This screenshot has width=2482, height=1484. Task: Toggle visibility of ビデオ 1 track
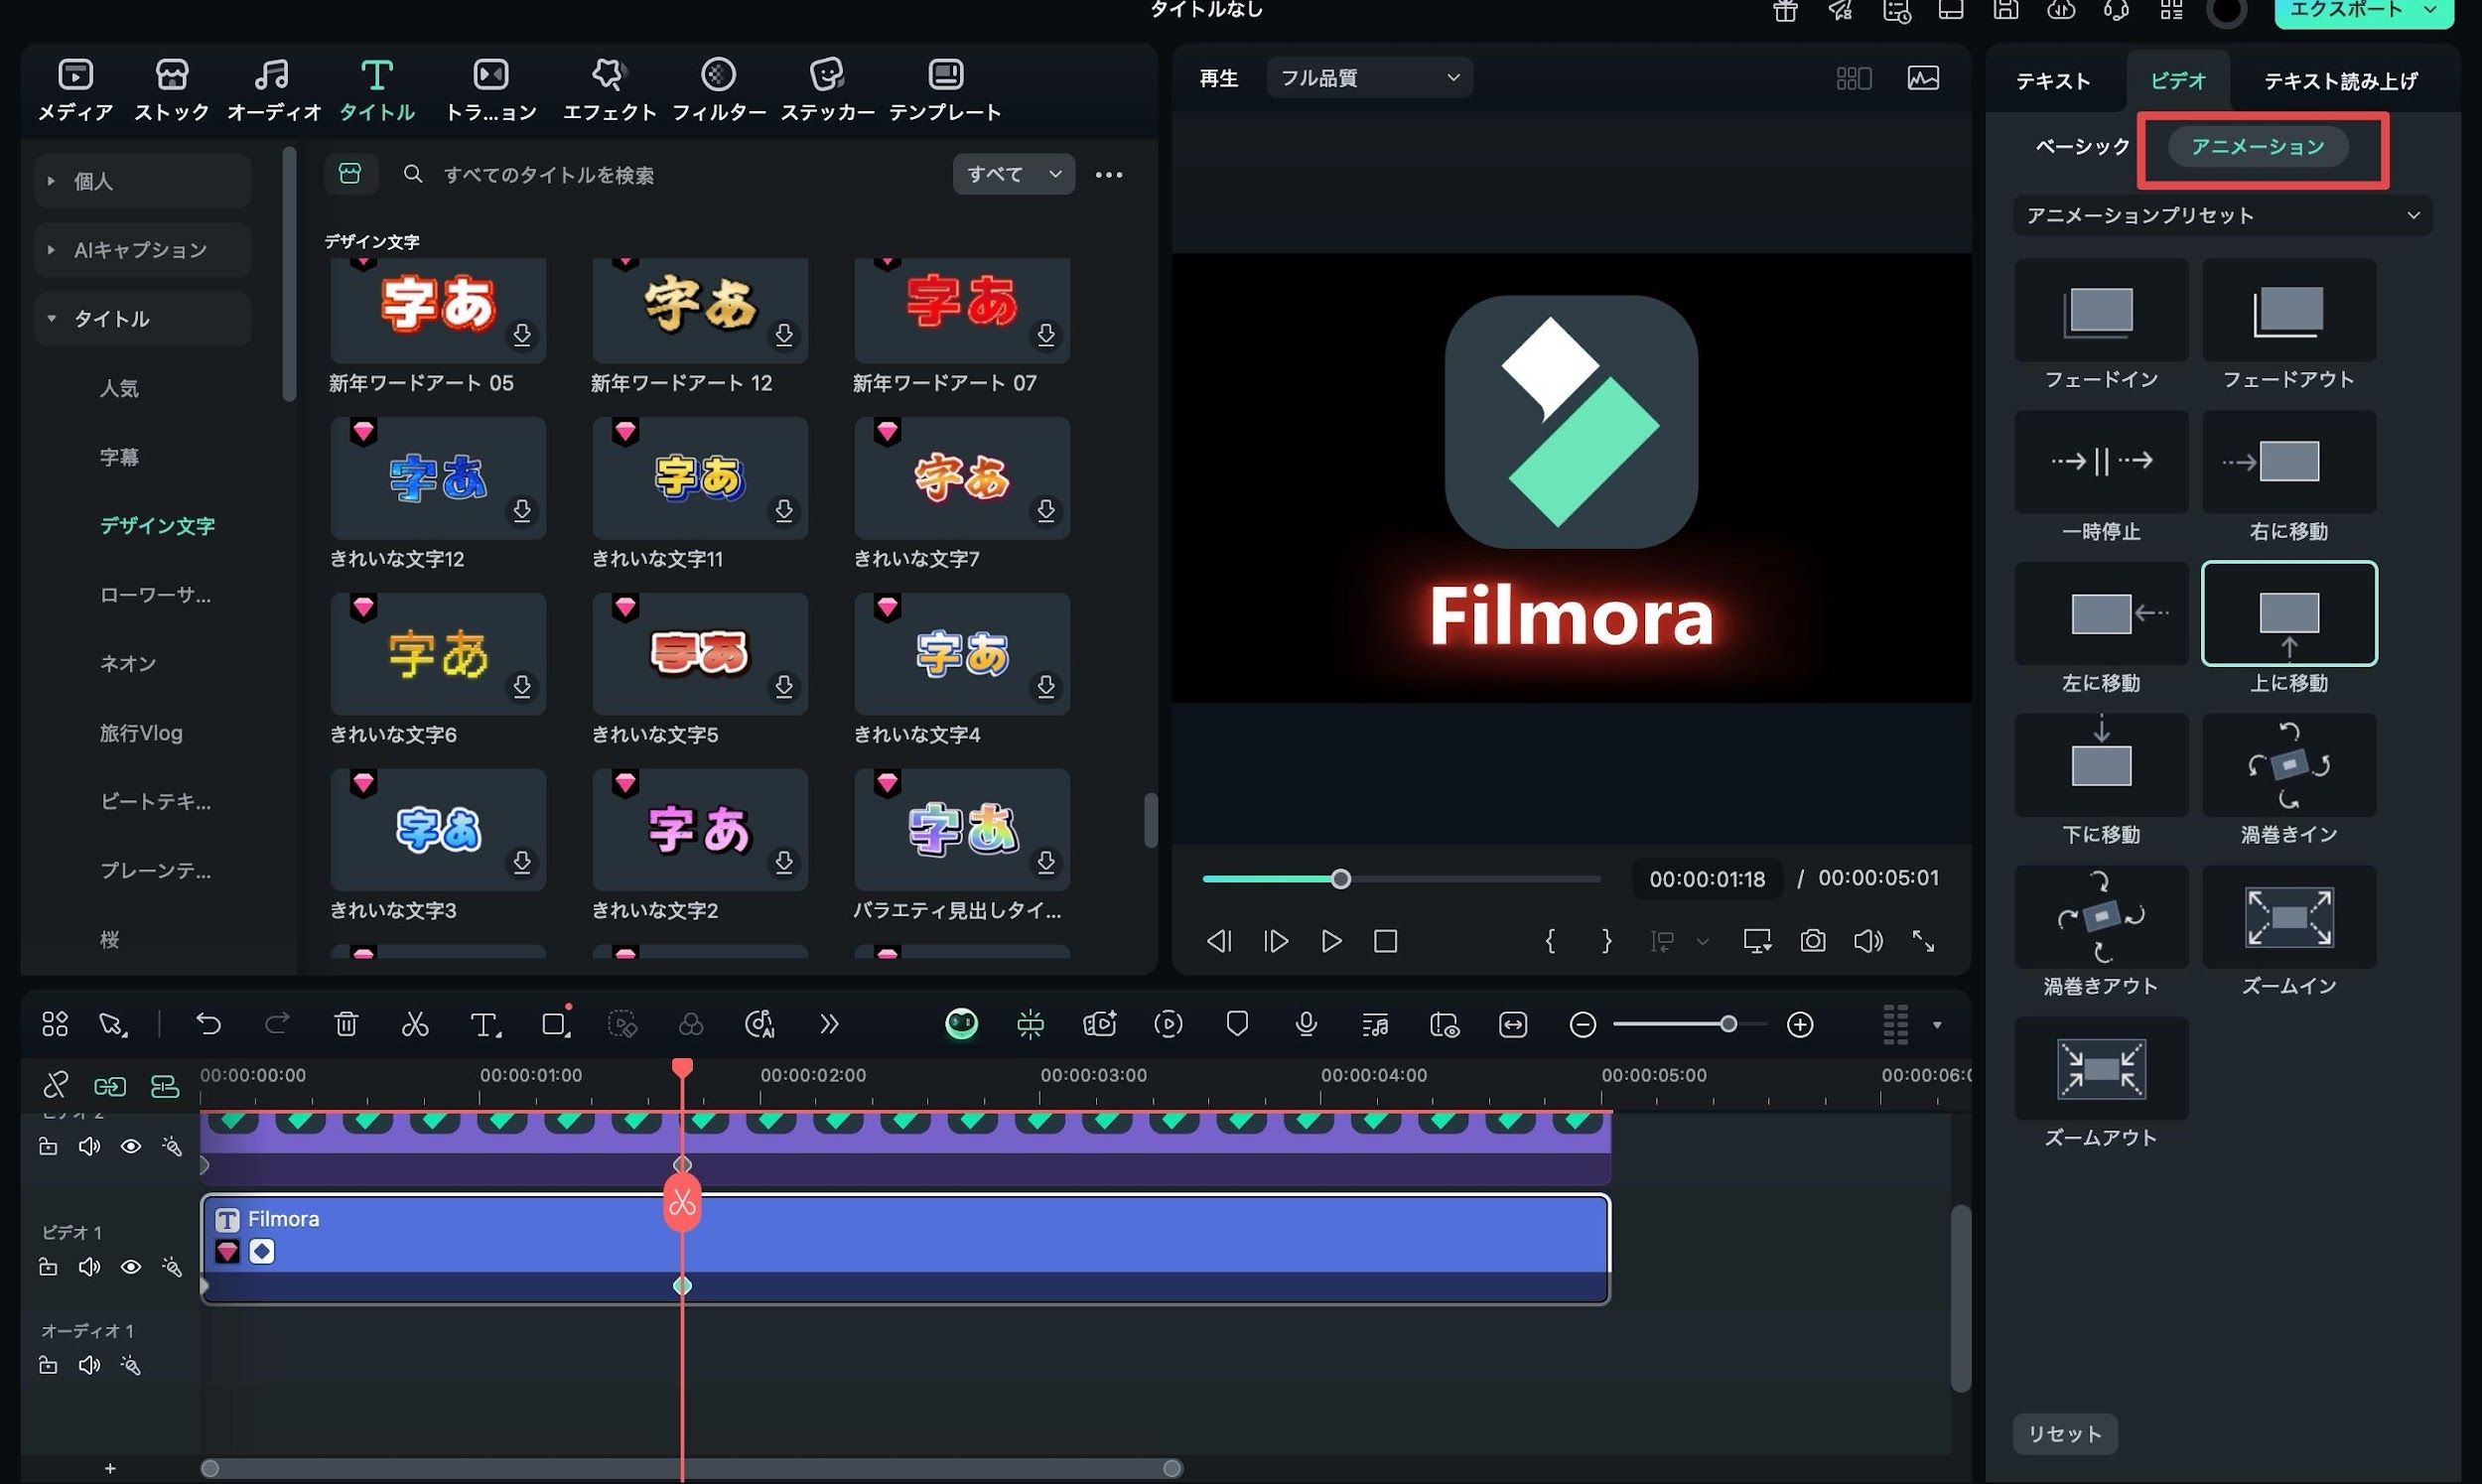click(x=130, y=1267)
